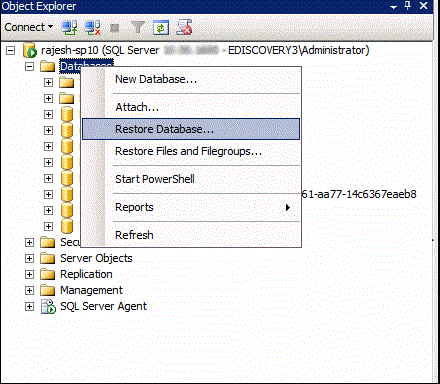Click the Reports submenu arrow
The width and height of the screenshot is (440, 384).
pos(288,207)
